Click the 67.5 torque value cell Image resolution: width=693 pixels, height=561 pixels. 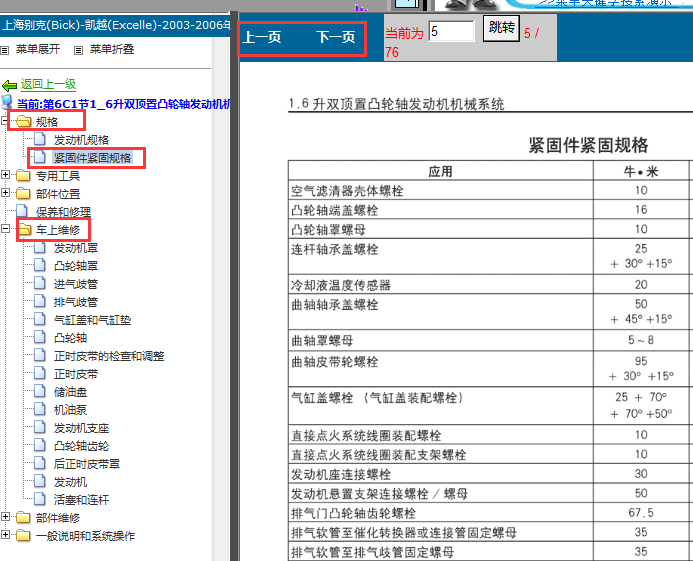[x=641, y=513]
